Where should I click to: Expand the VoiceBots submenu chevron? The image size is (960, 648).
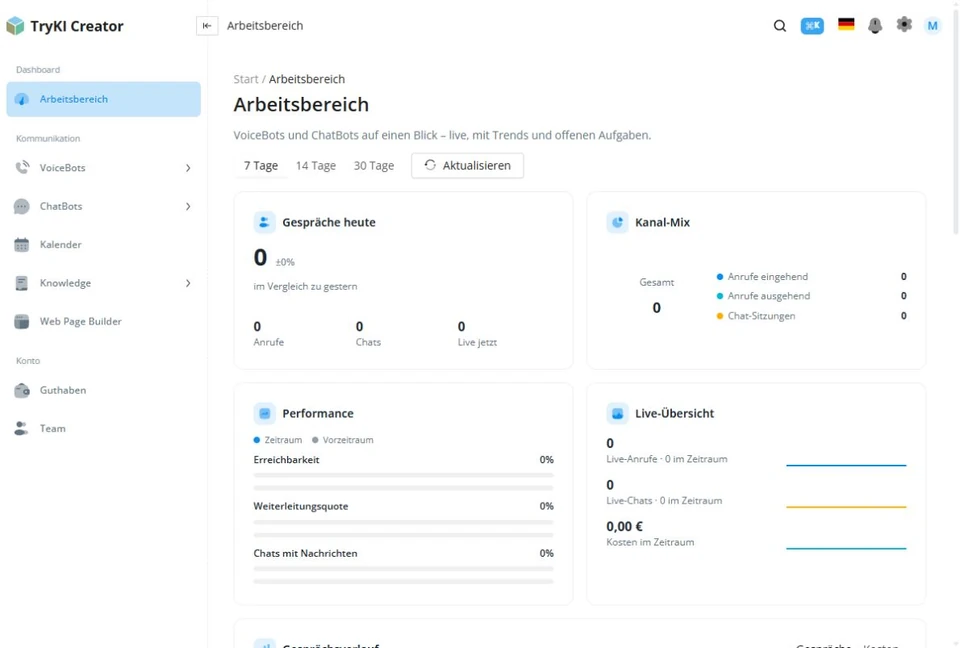pos(188,168)
